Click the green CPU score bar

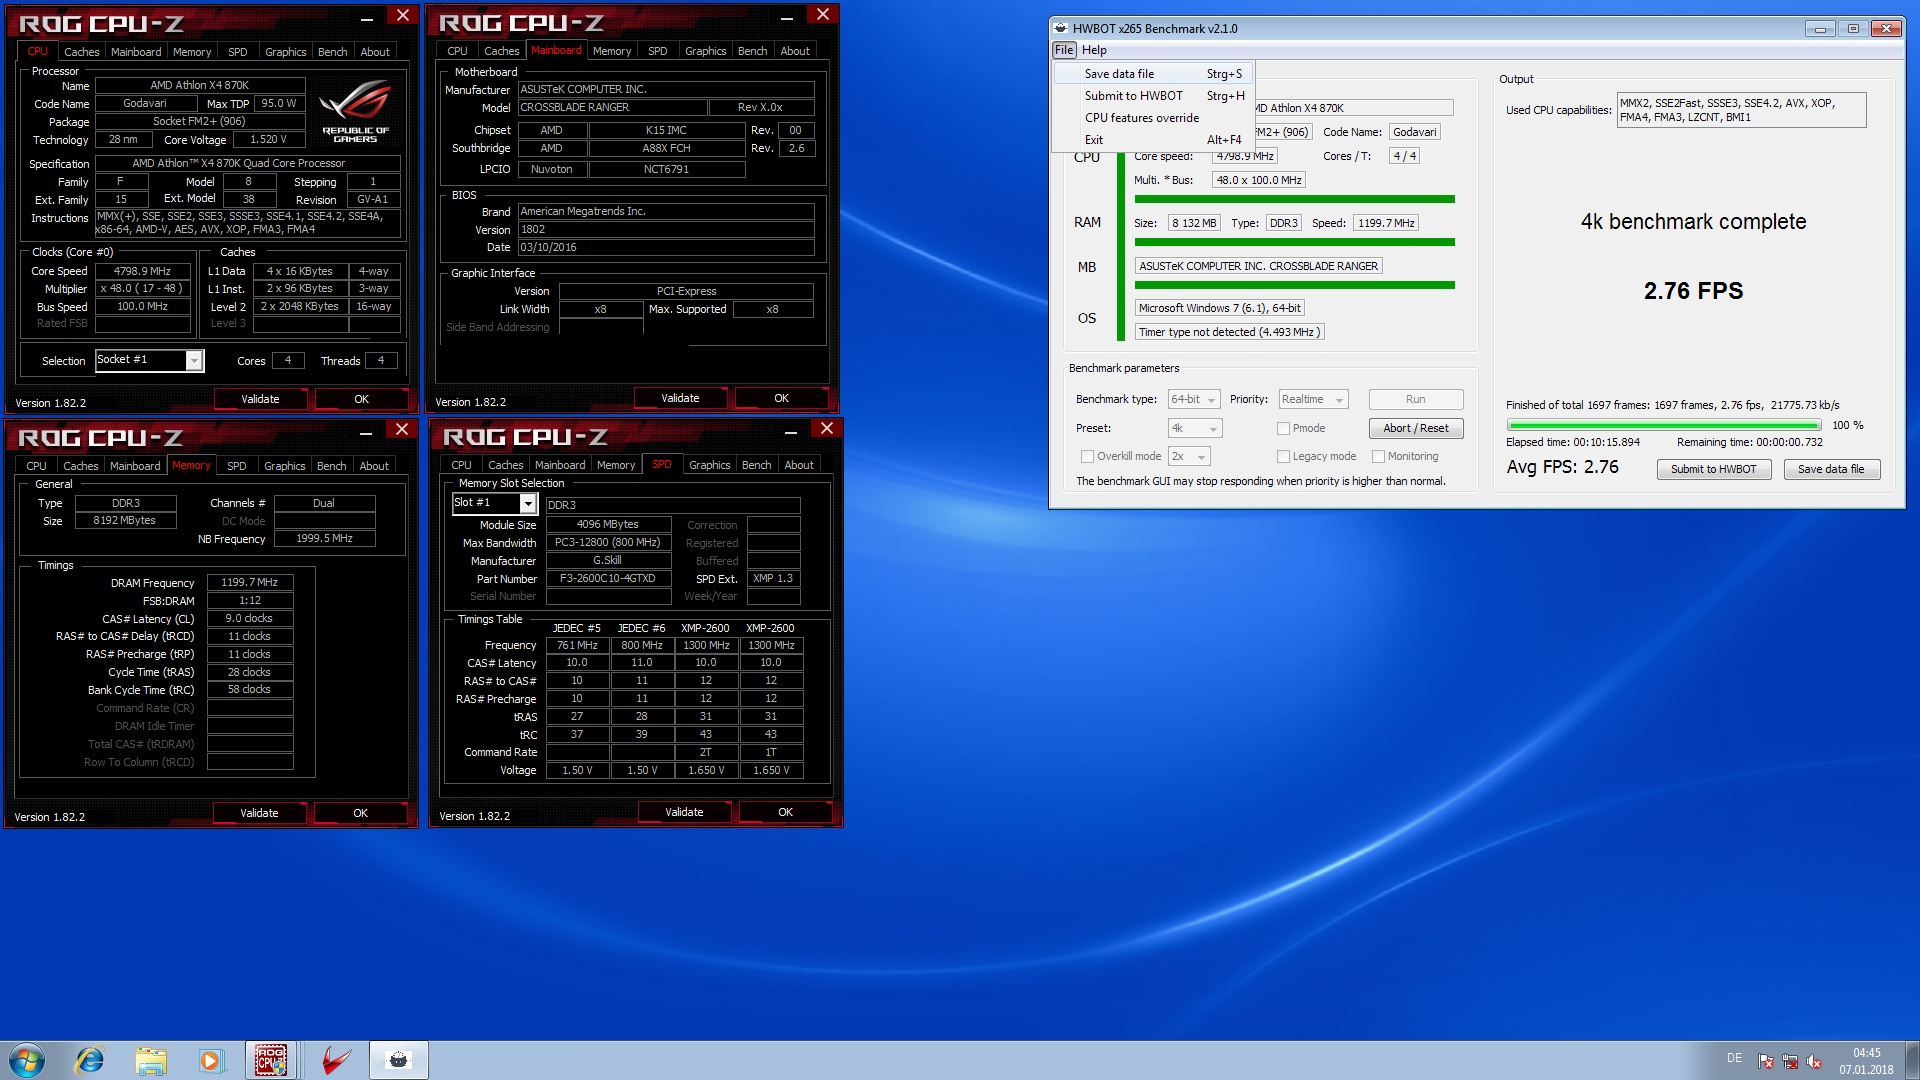tap(1294, 199)
